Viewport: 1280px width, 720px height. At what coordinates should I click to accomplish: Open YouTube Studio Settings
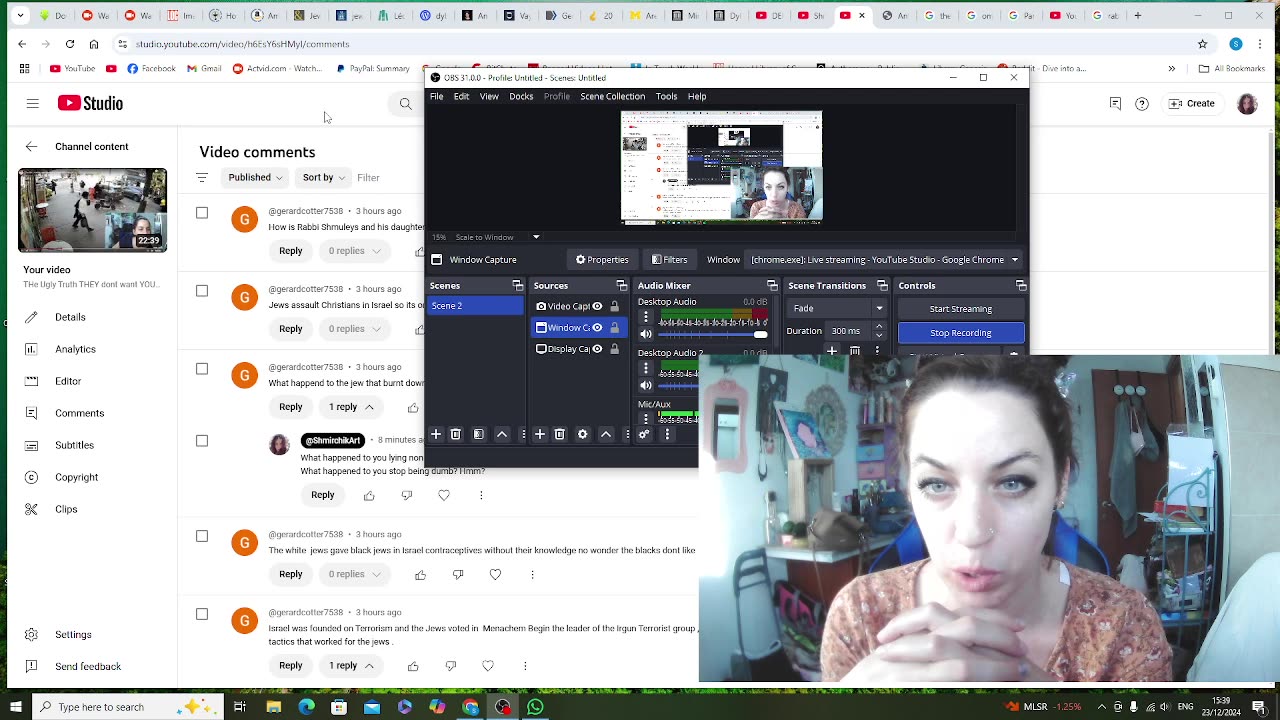click(73, 634)
